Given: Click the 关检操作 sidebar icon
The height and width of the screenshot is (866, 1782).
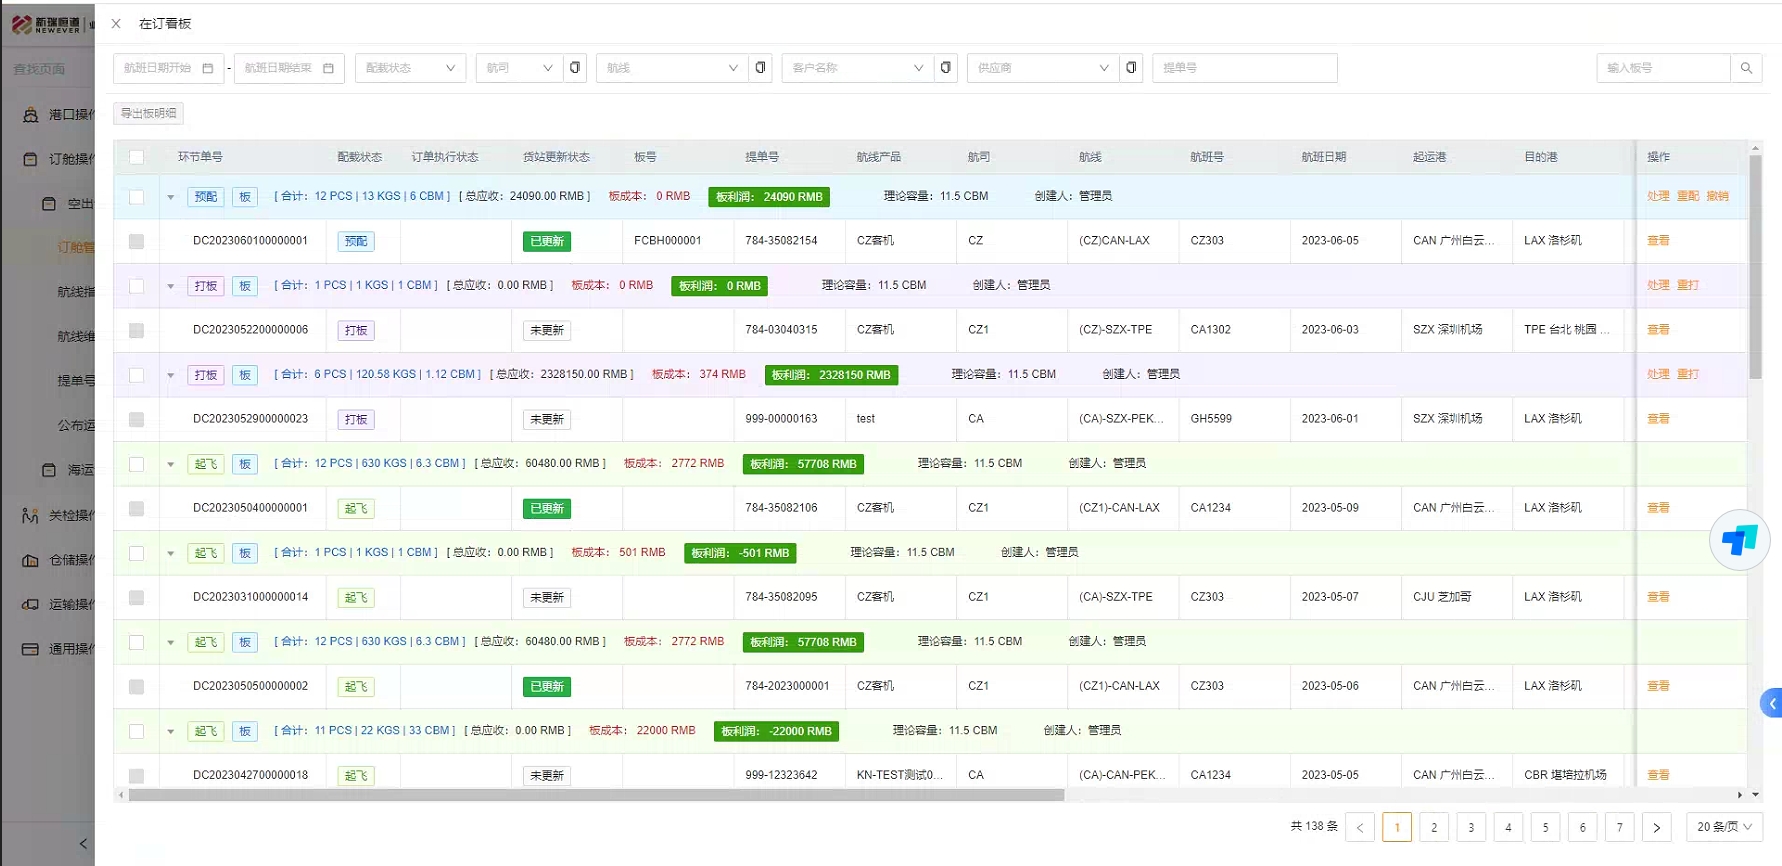Looking at the screenshot, I should (x=30, y=515).
